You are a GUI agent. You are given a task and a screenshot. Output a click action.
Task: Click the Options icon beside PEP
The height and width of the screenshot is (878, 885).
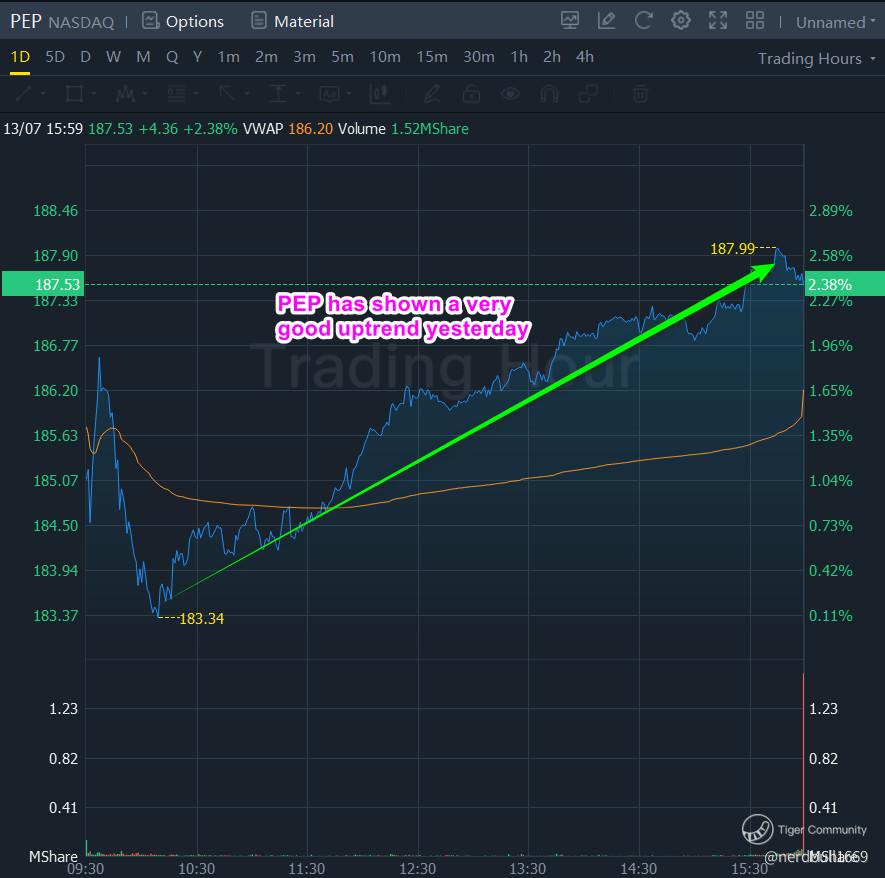coord(150,21)
